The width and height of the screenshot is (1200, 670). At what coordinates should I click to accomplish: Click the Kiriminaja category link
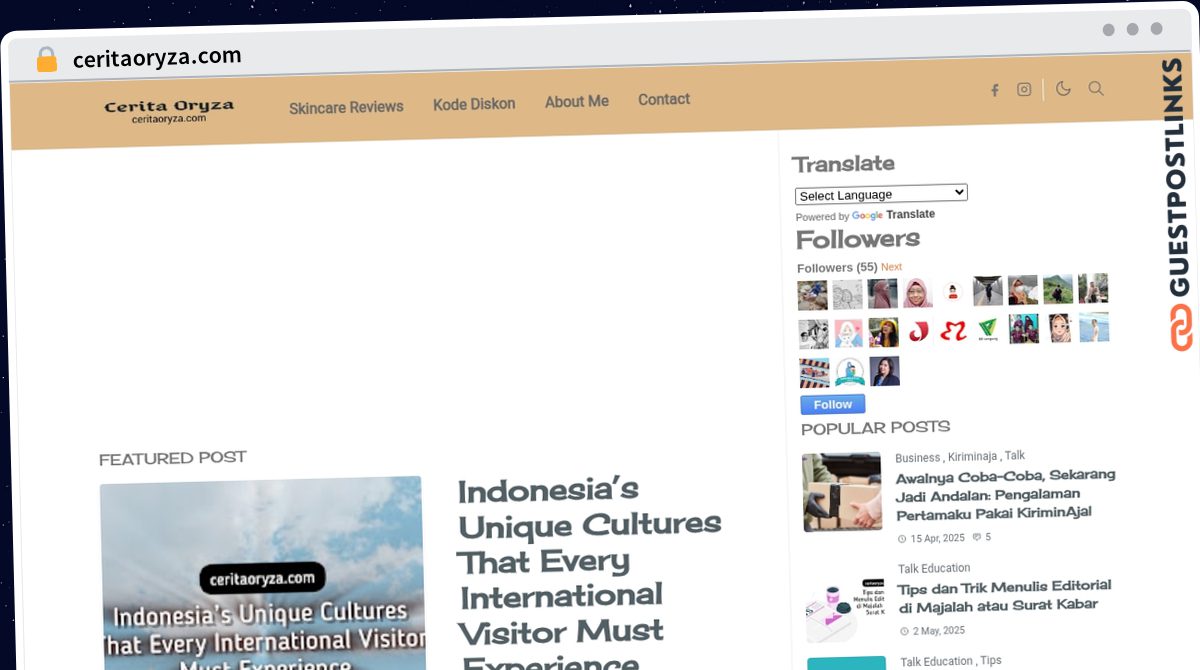click(972, 456)
